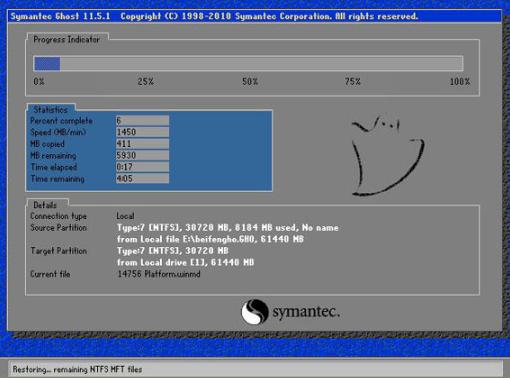This screenshot has height=378, width=510.
Task: Click the Details panel title
Action: pyautogui.click(x=45, y=205)
